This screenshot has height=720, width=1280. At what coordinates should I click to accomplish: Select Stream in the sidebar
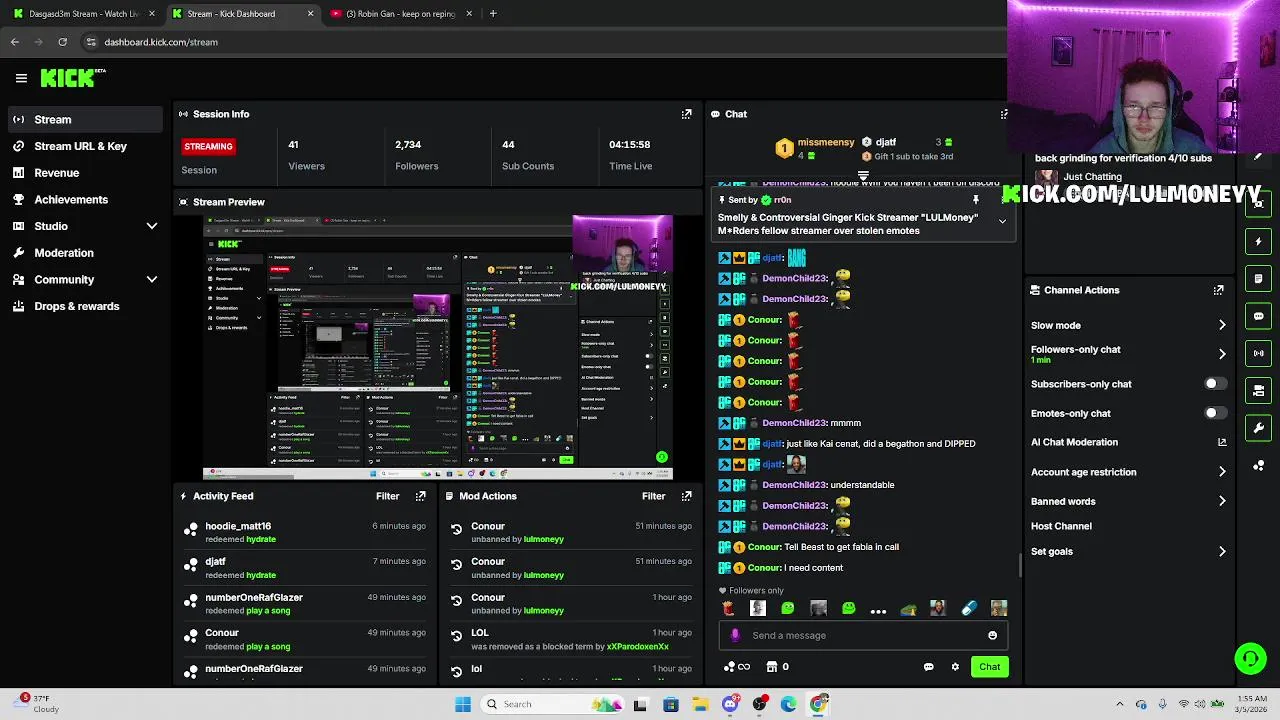click(84, 120)
